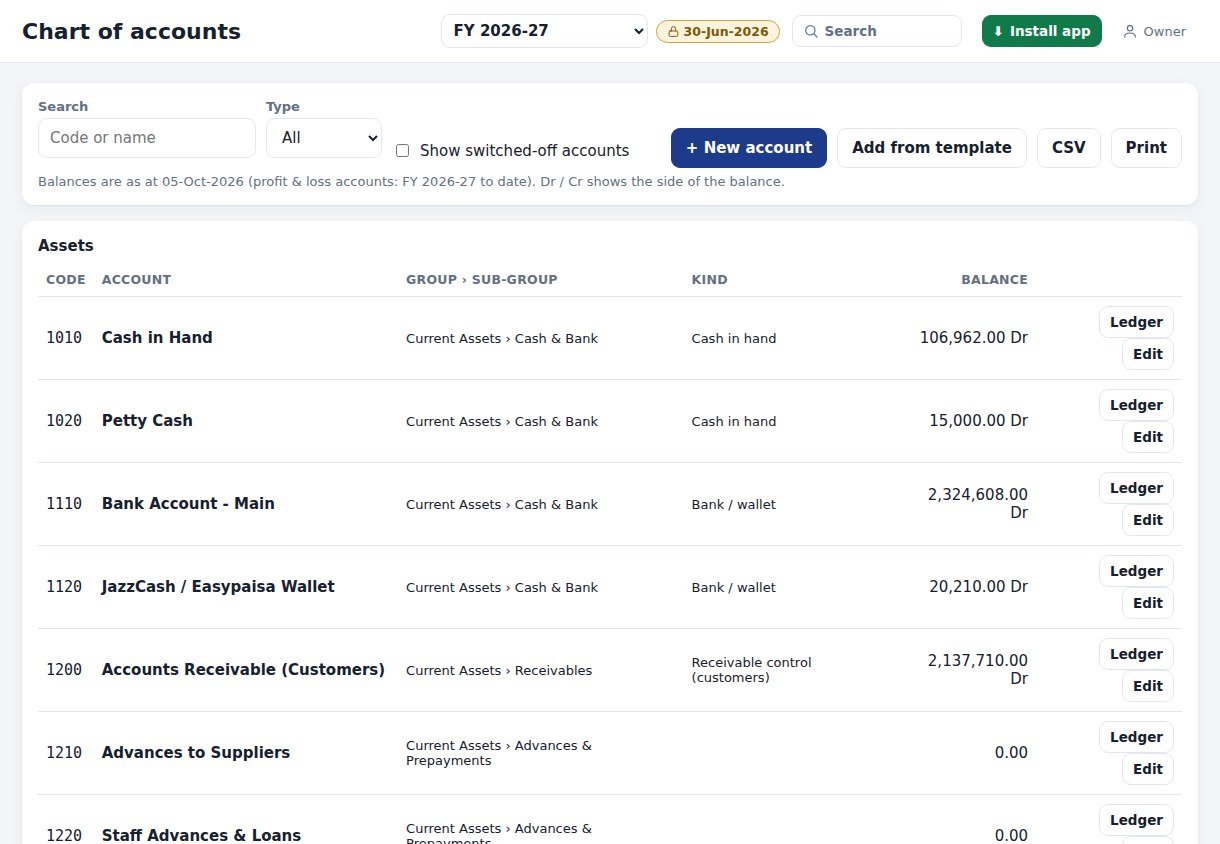Open Ledger for Staff Advances & Loans
Image resolution: width=1220 pixels, height=844 pixels.
point(1136,820)
